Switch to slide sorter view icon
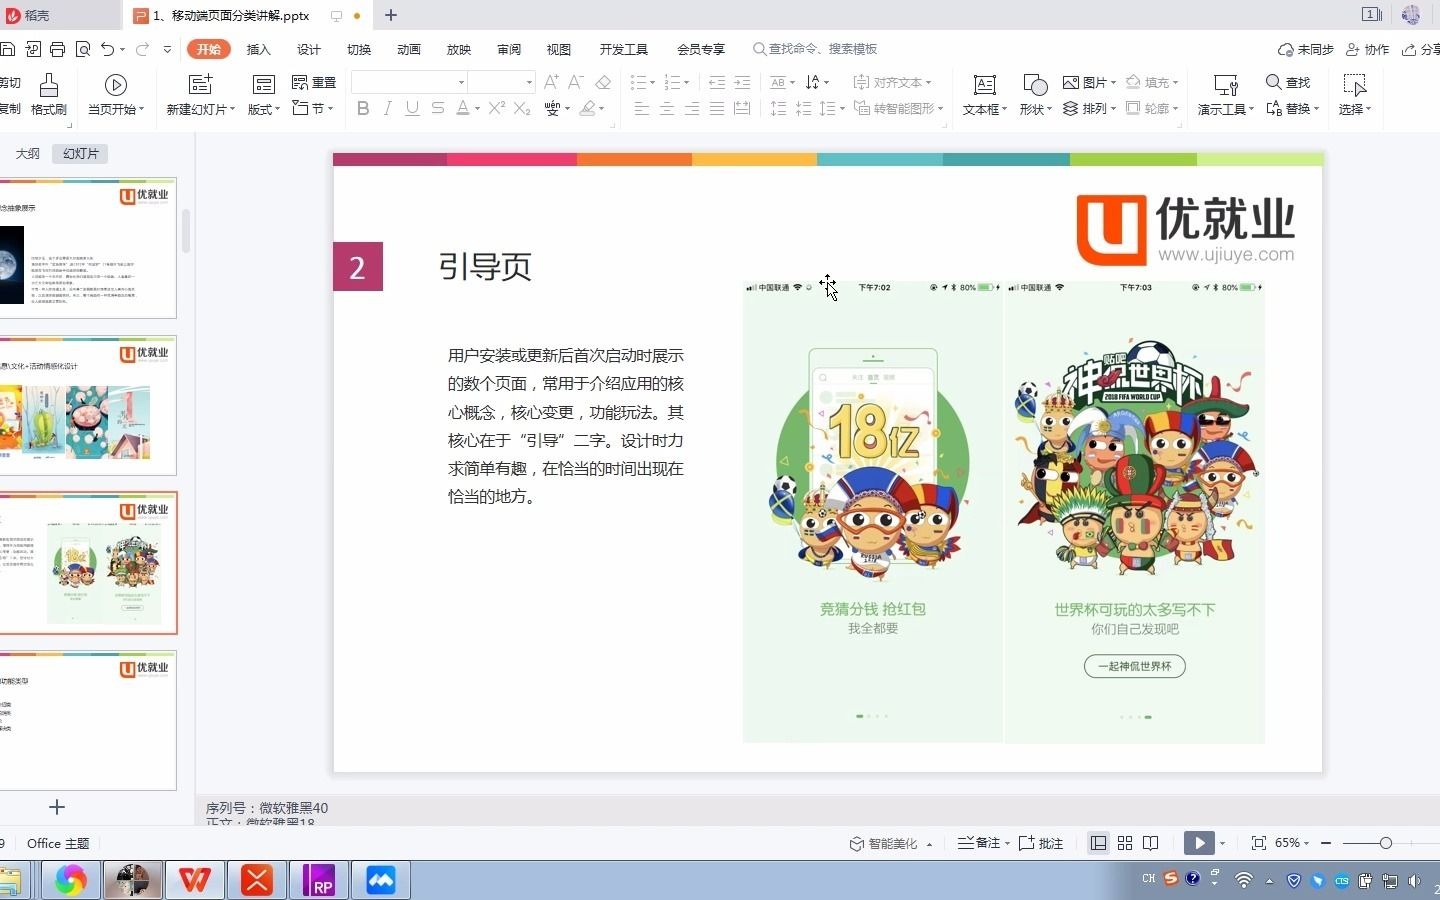 [x=1125, y=843]
